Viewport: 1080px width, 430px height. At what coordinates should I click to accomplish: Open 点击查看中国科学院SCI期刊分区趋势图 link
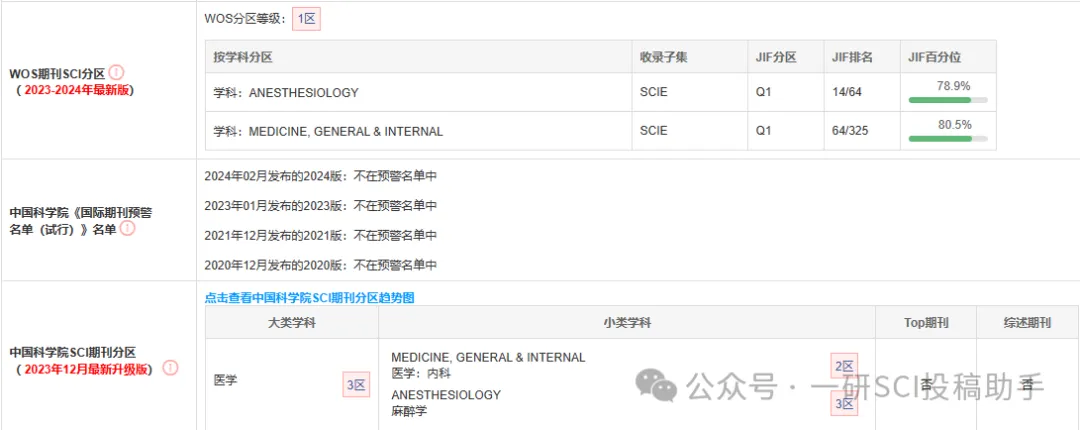point(309,298)
